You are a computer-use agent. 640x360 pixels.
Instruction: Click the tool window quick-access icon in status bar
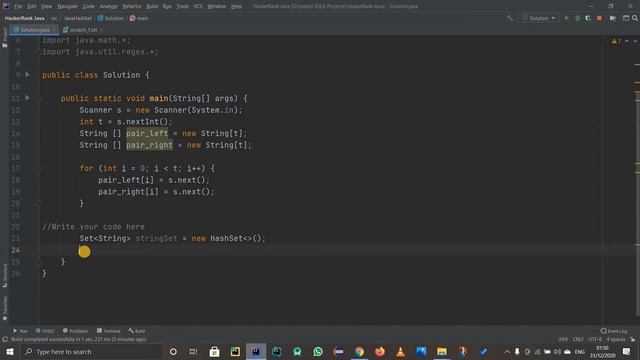coord(5,339)
